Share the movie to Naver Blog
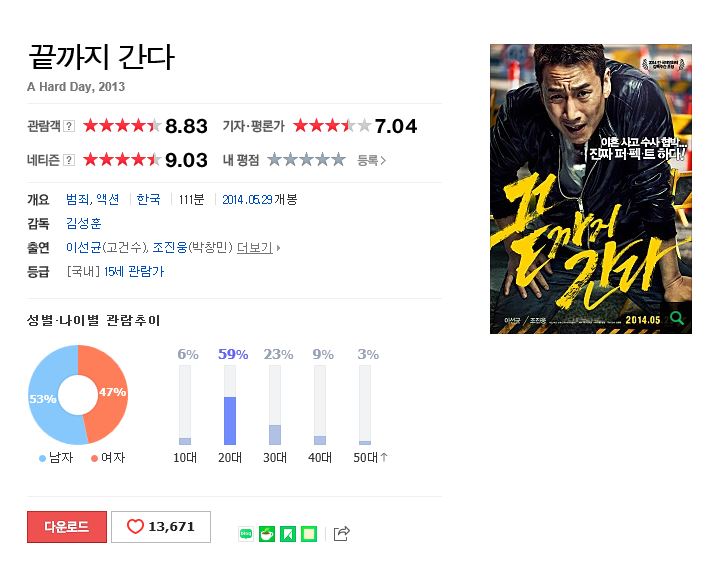Viewport: 721px width, 581px height. tap(246, 534)
